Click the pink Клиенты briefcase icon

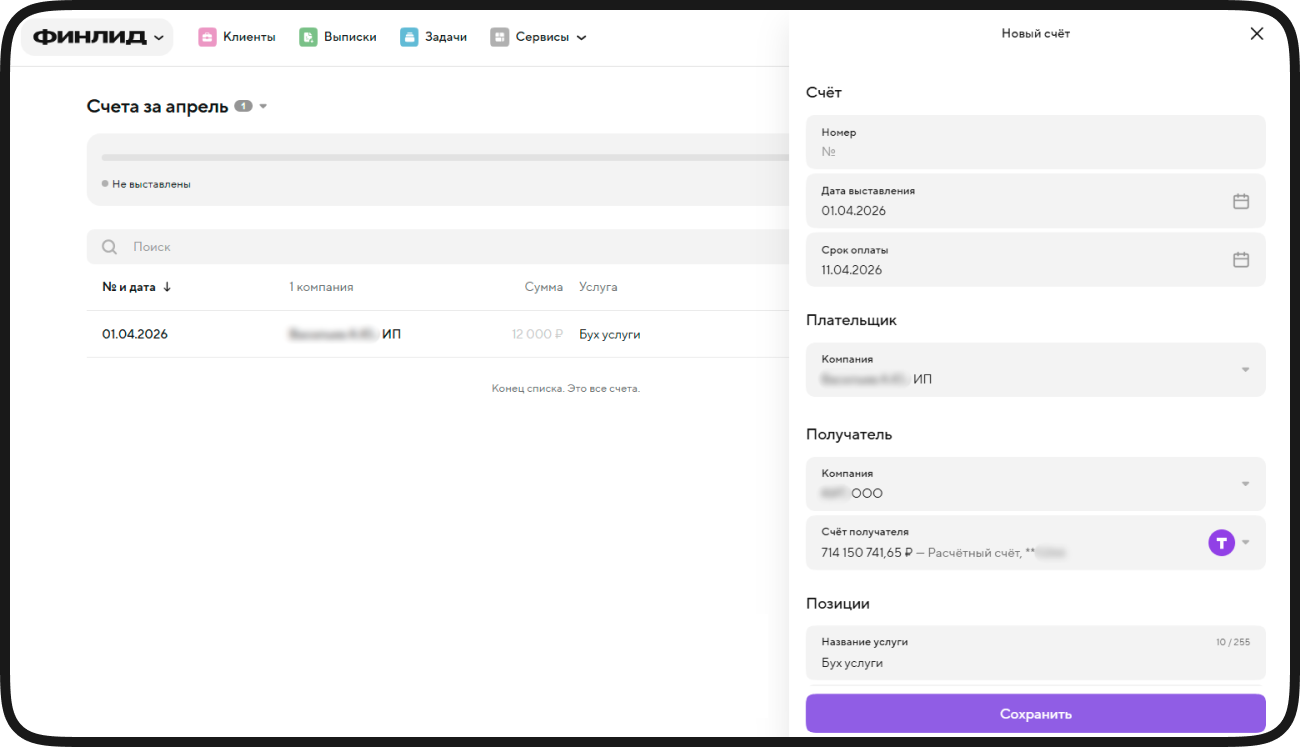[x=207, y=37]
